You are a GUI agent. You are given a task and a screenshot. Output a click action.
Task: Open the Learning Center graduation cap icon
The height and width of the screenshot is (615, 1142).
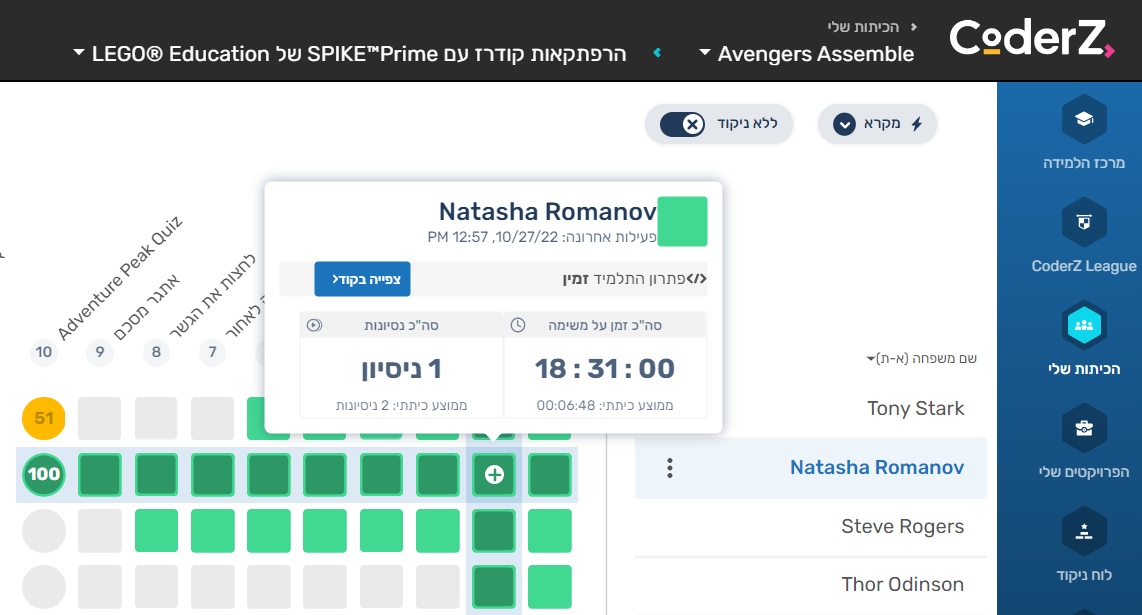tap(1083, 120)
